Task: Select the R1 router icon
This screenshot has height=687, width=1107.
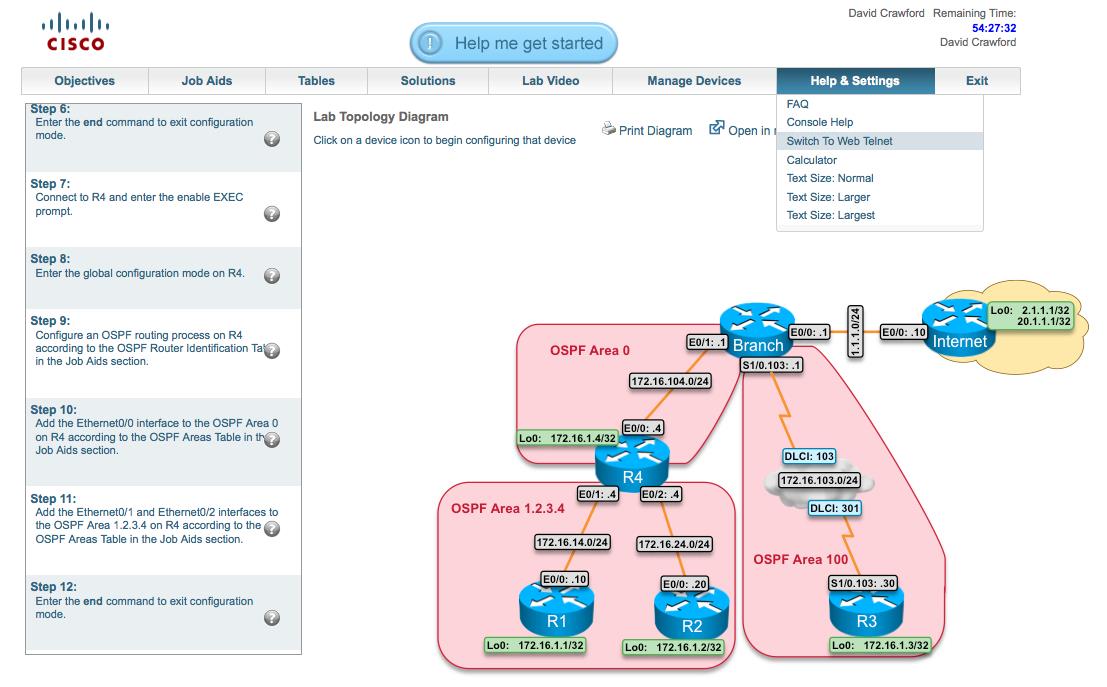Action: pyautogui.click(x=556, y=609)
